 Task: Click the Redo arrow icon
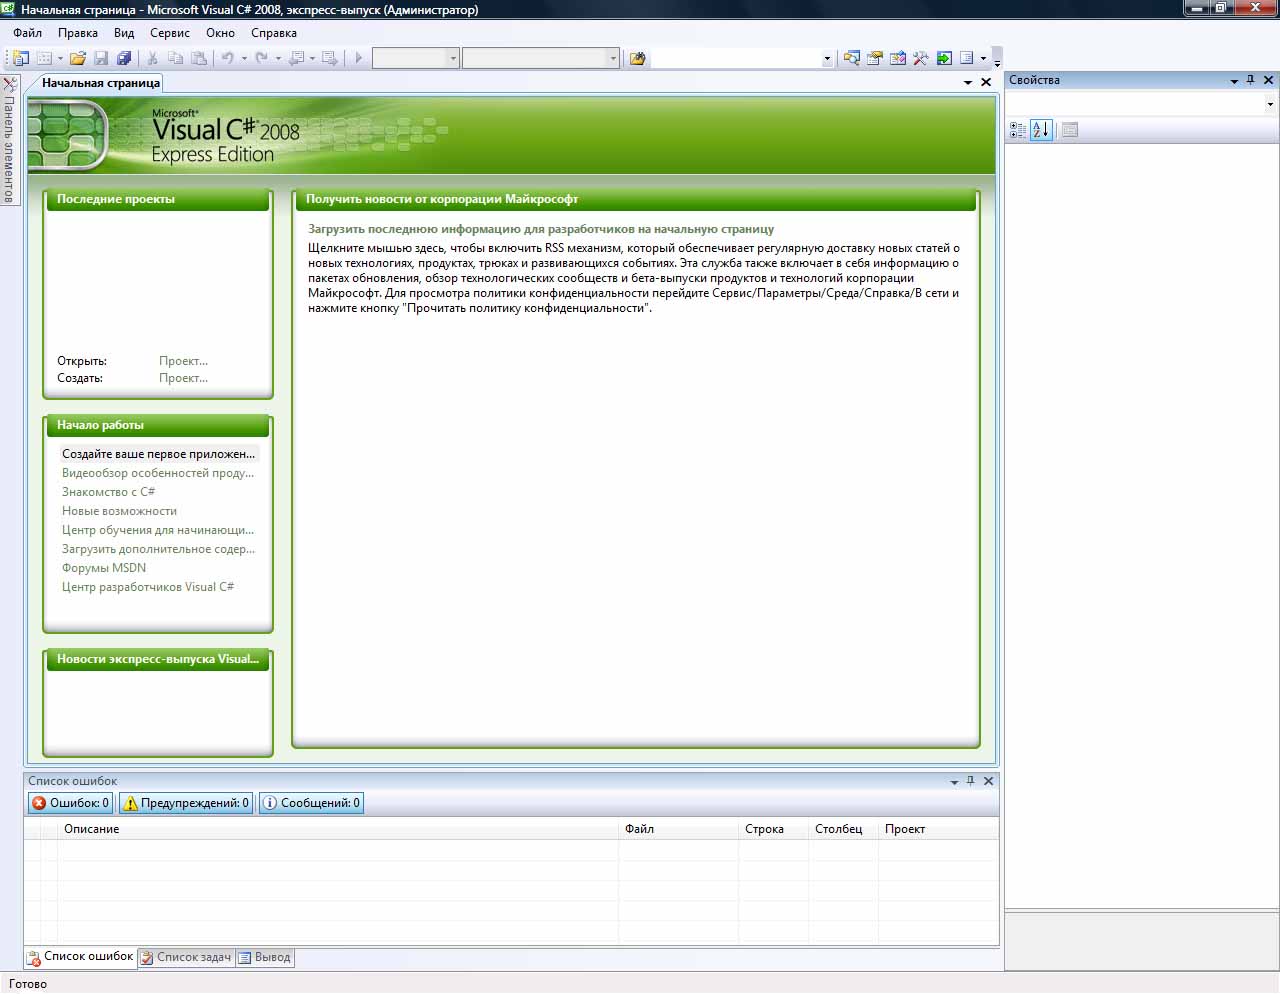(x=261, y=58)
